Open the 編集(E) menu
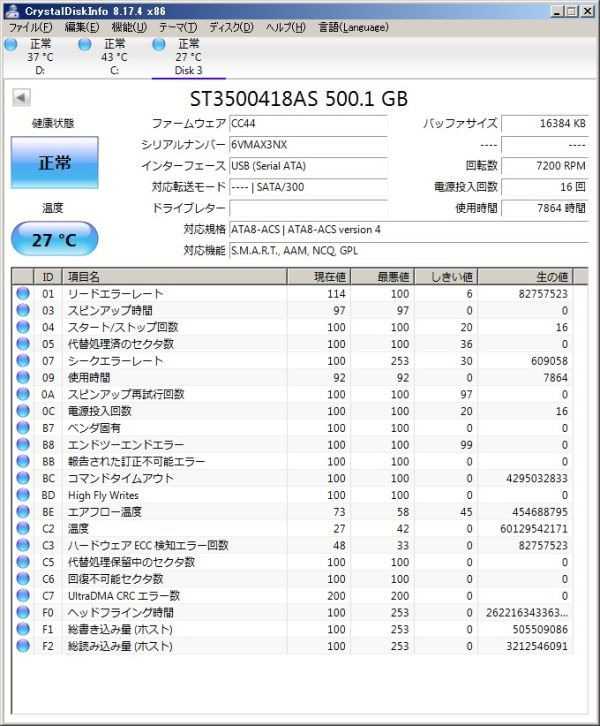The height and width of the screenshot is (726, 600). [x=82, y=27]
